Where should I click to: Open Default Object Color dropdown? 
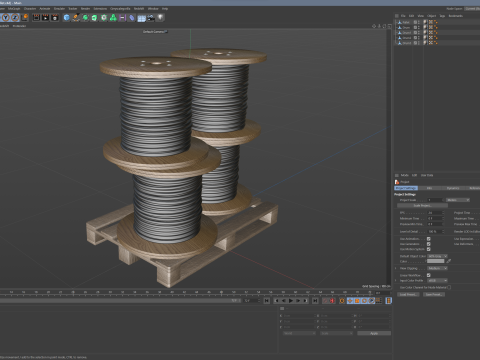[x=437, y=256]
